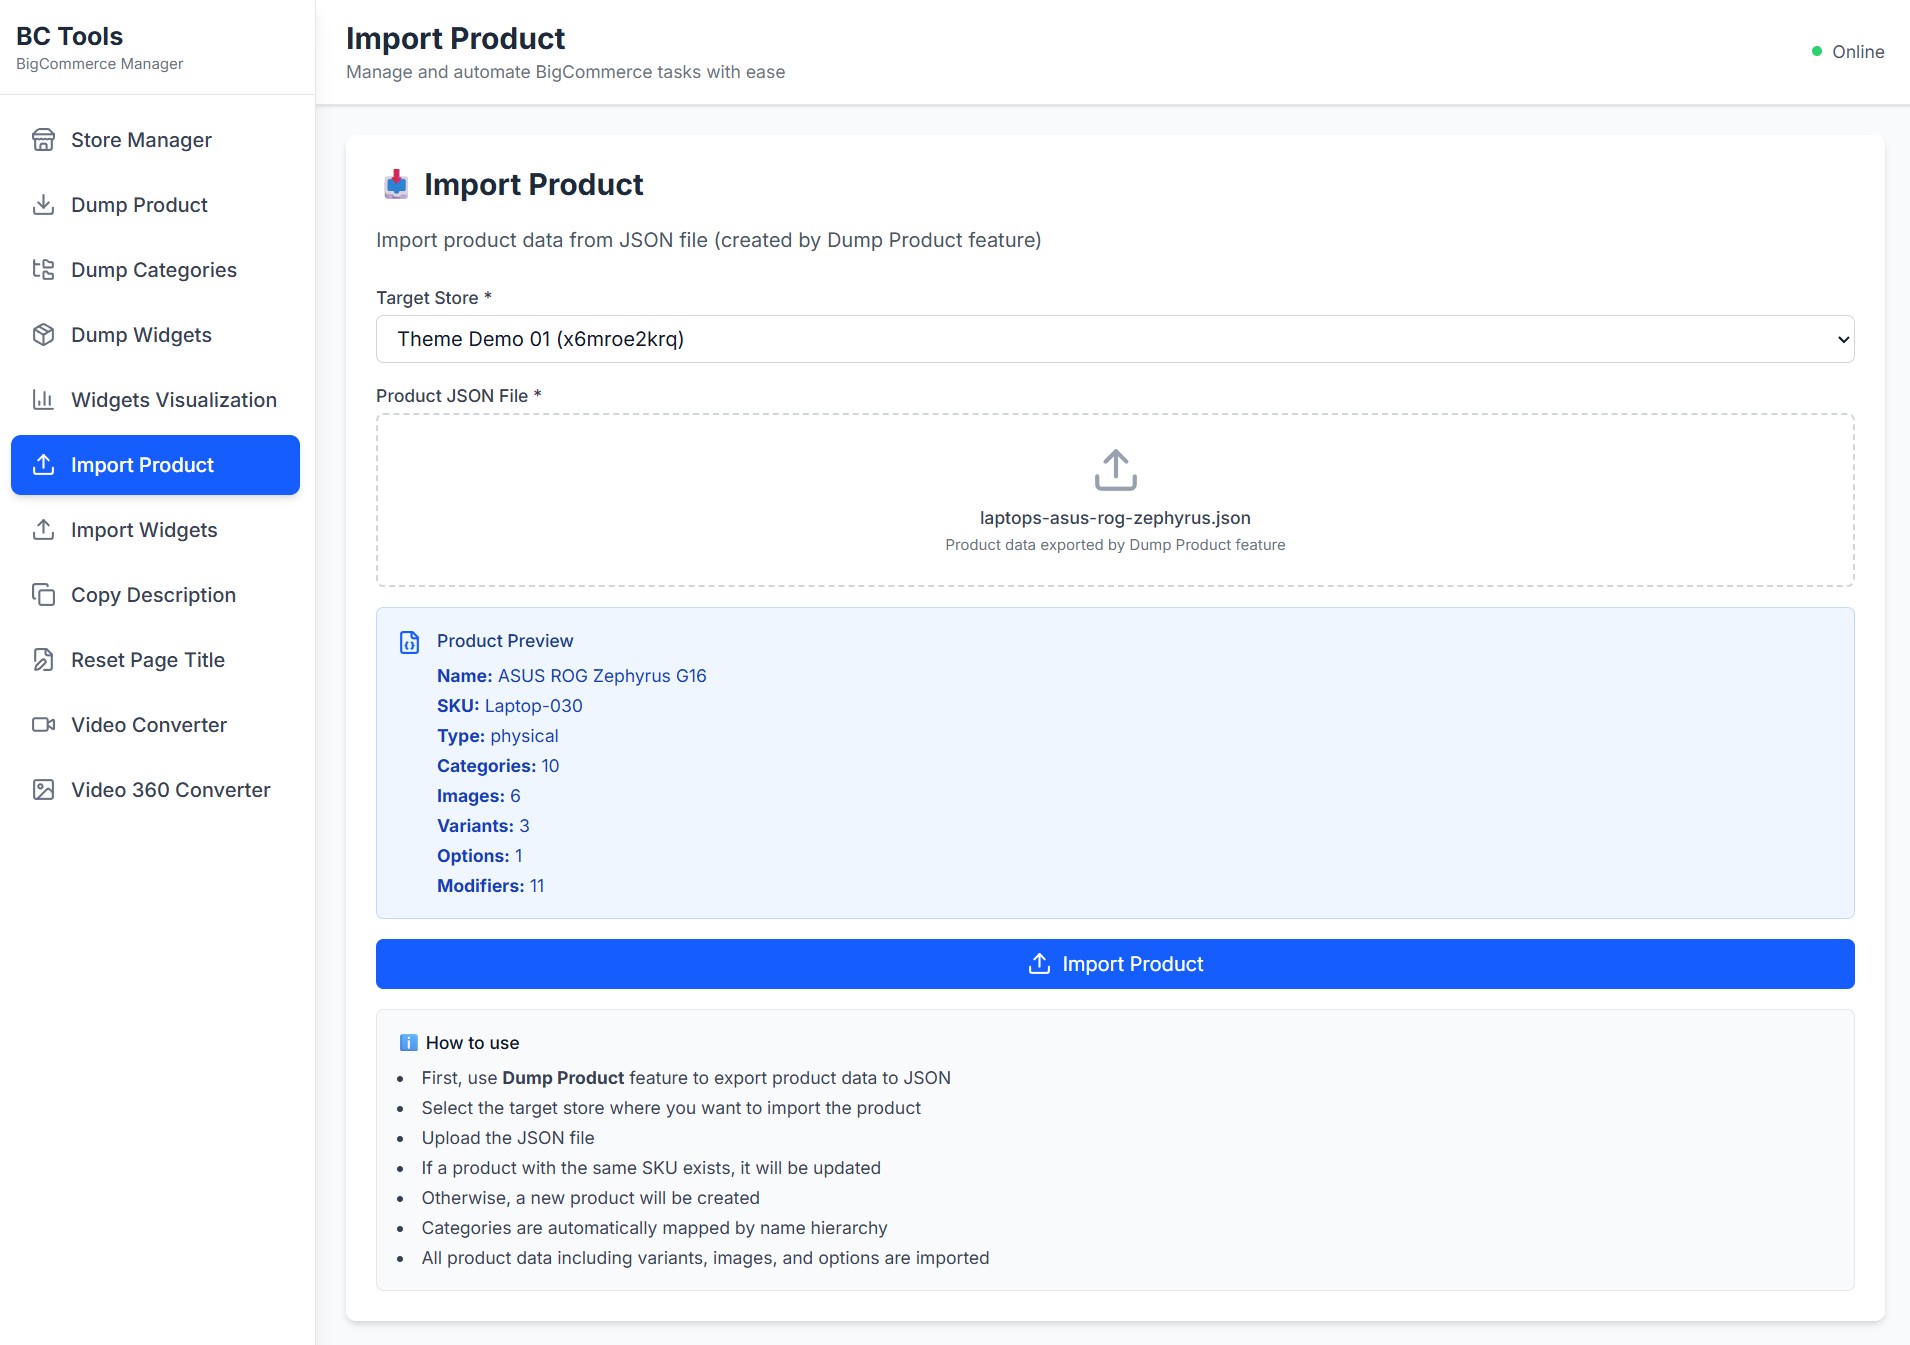
Task: Click the Dump Product download icon
Action: point(43,204)
